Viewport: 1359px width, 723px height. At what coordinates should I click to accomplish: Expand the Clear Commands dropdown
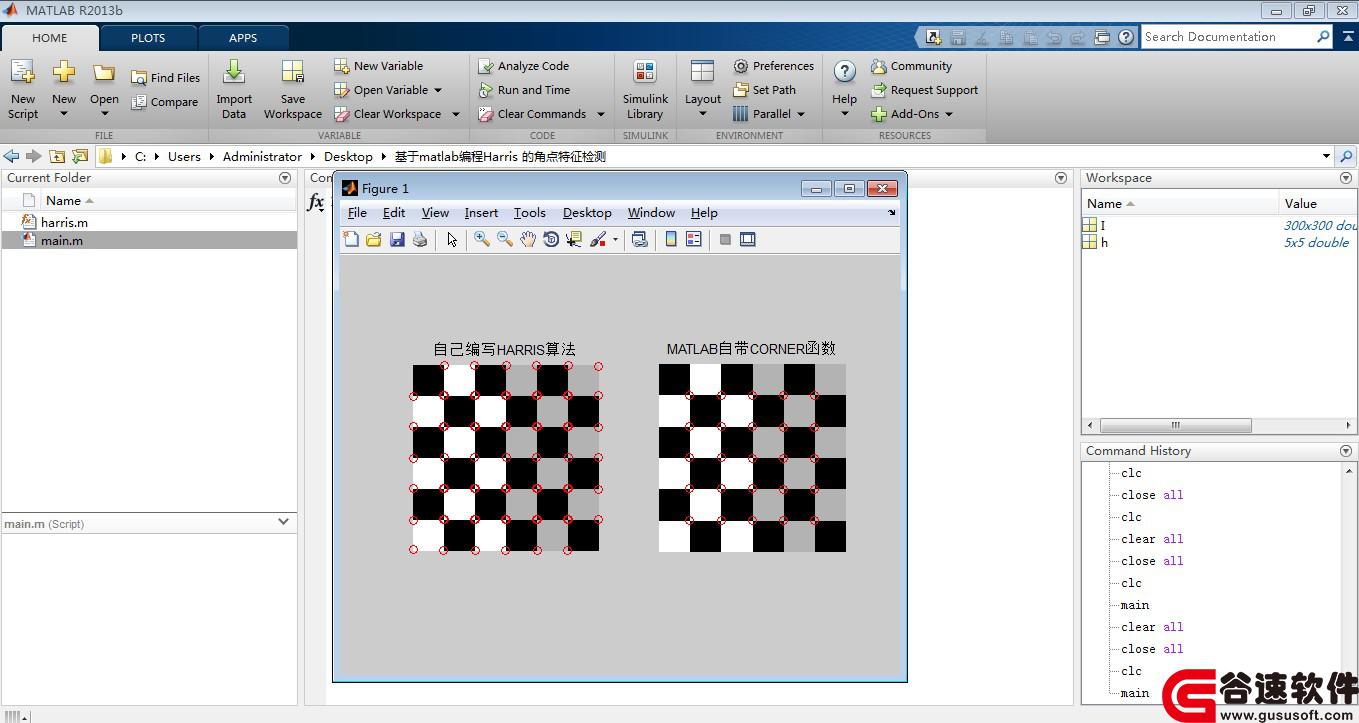tap(601, 114)
